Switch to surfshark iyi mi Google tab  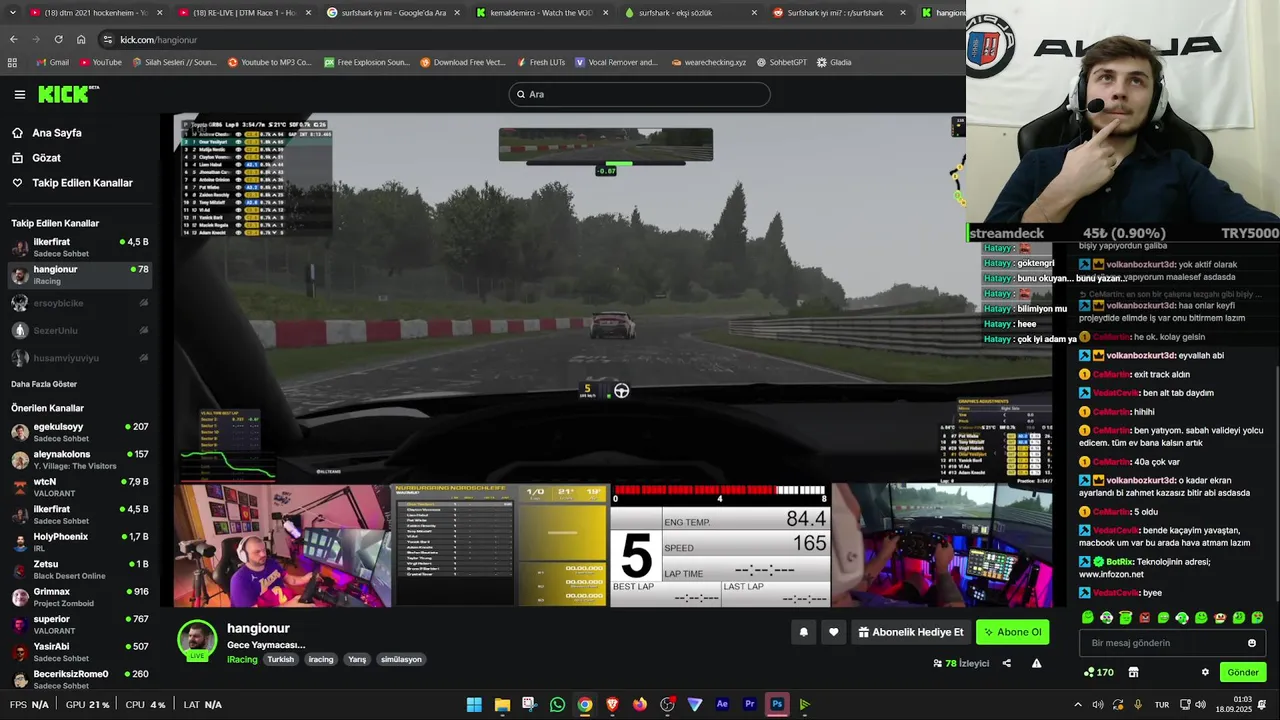coord(393,13)
